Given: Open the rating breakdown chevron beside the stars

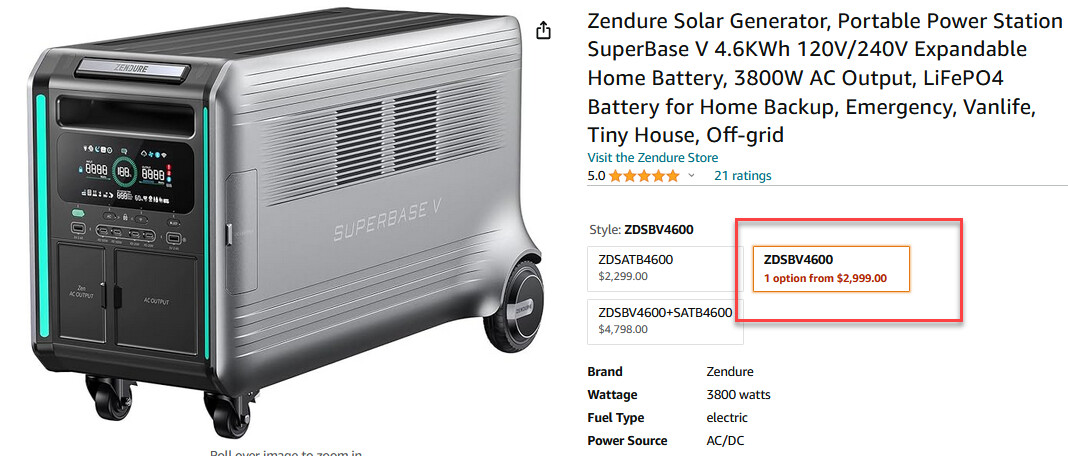Looking at the screenshot, I should pyautogui.click(x=691, y=176).
